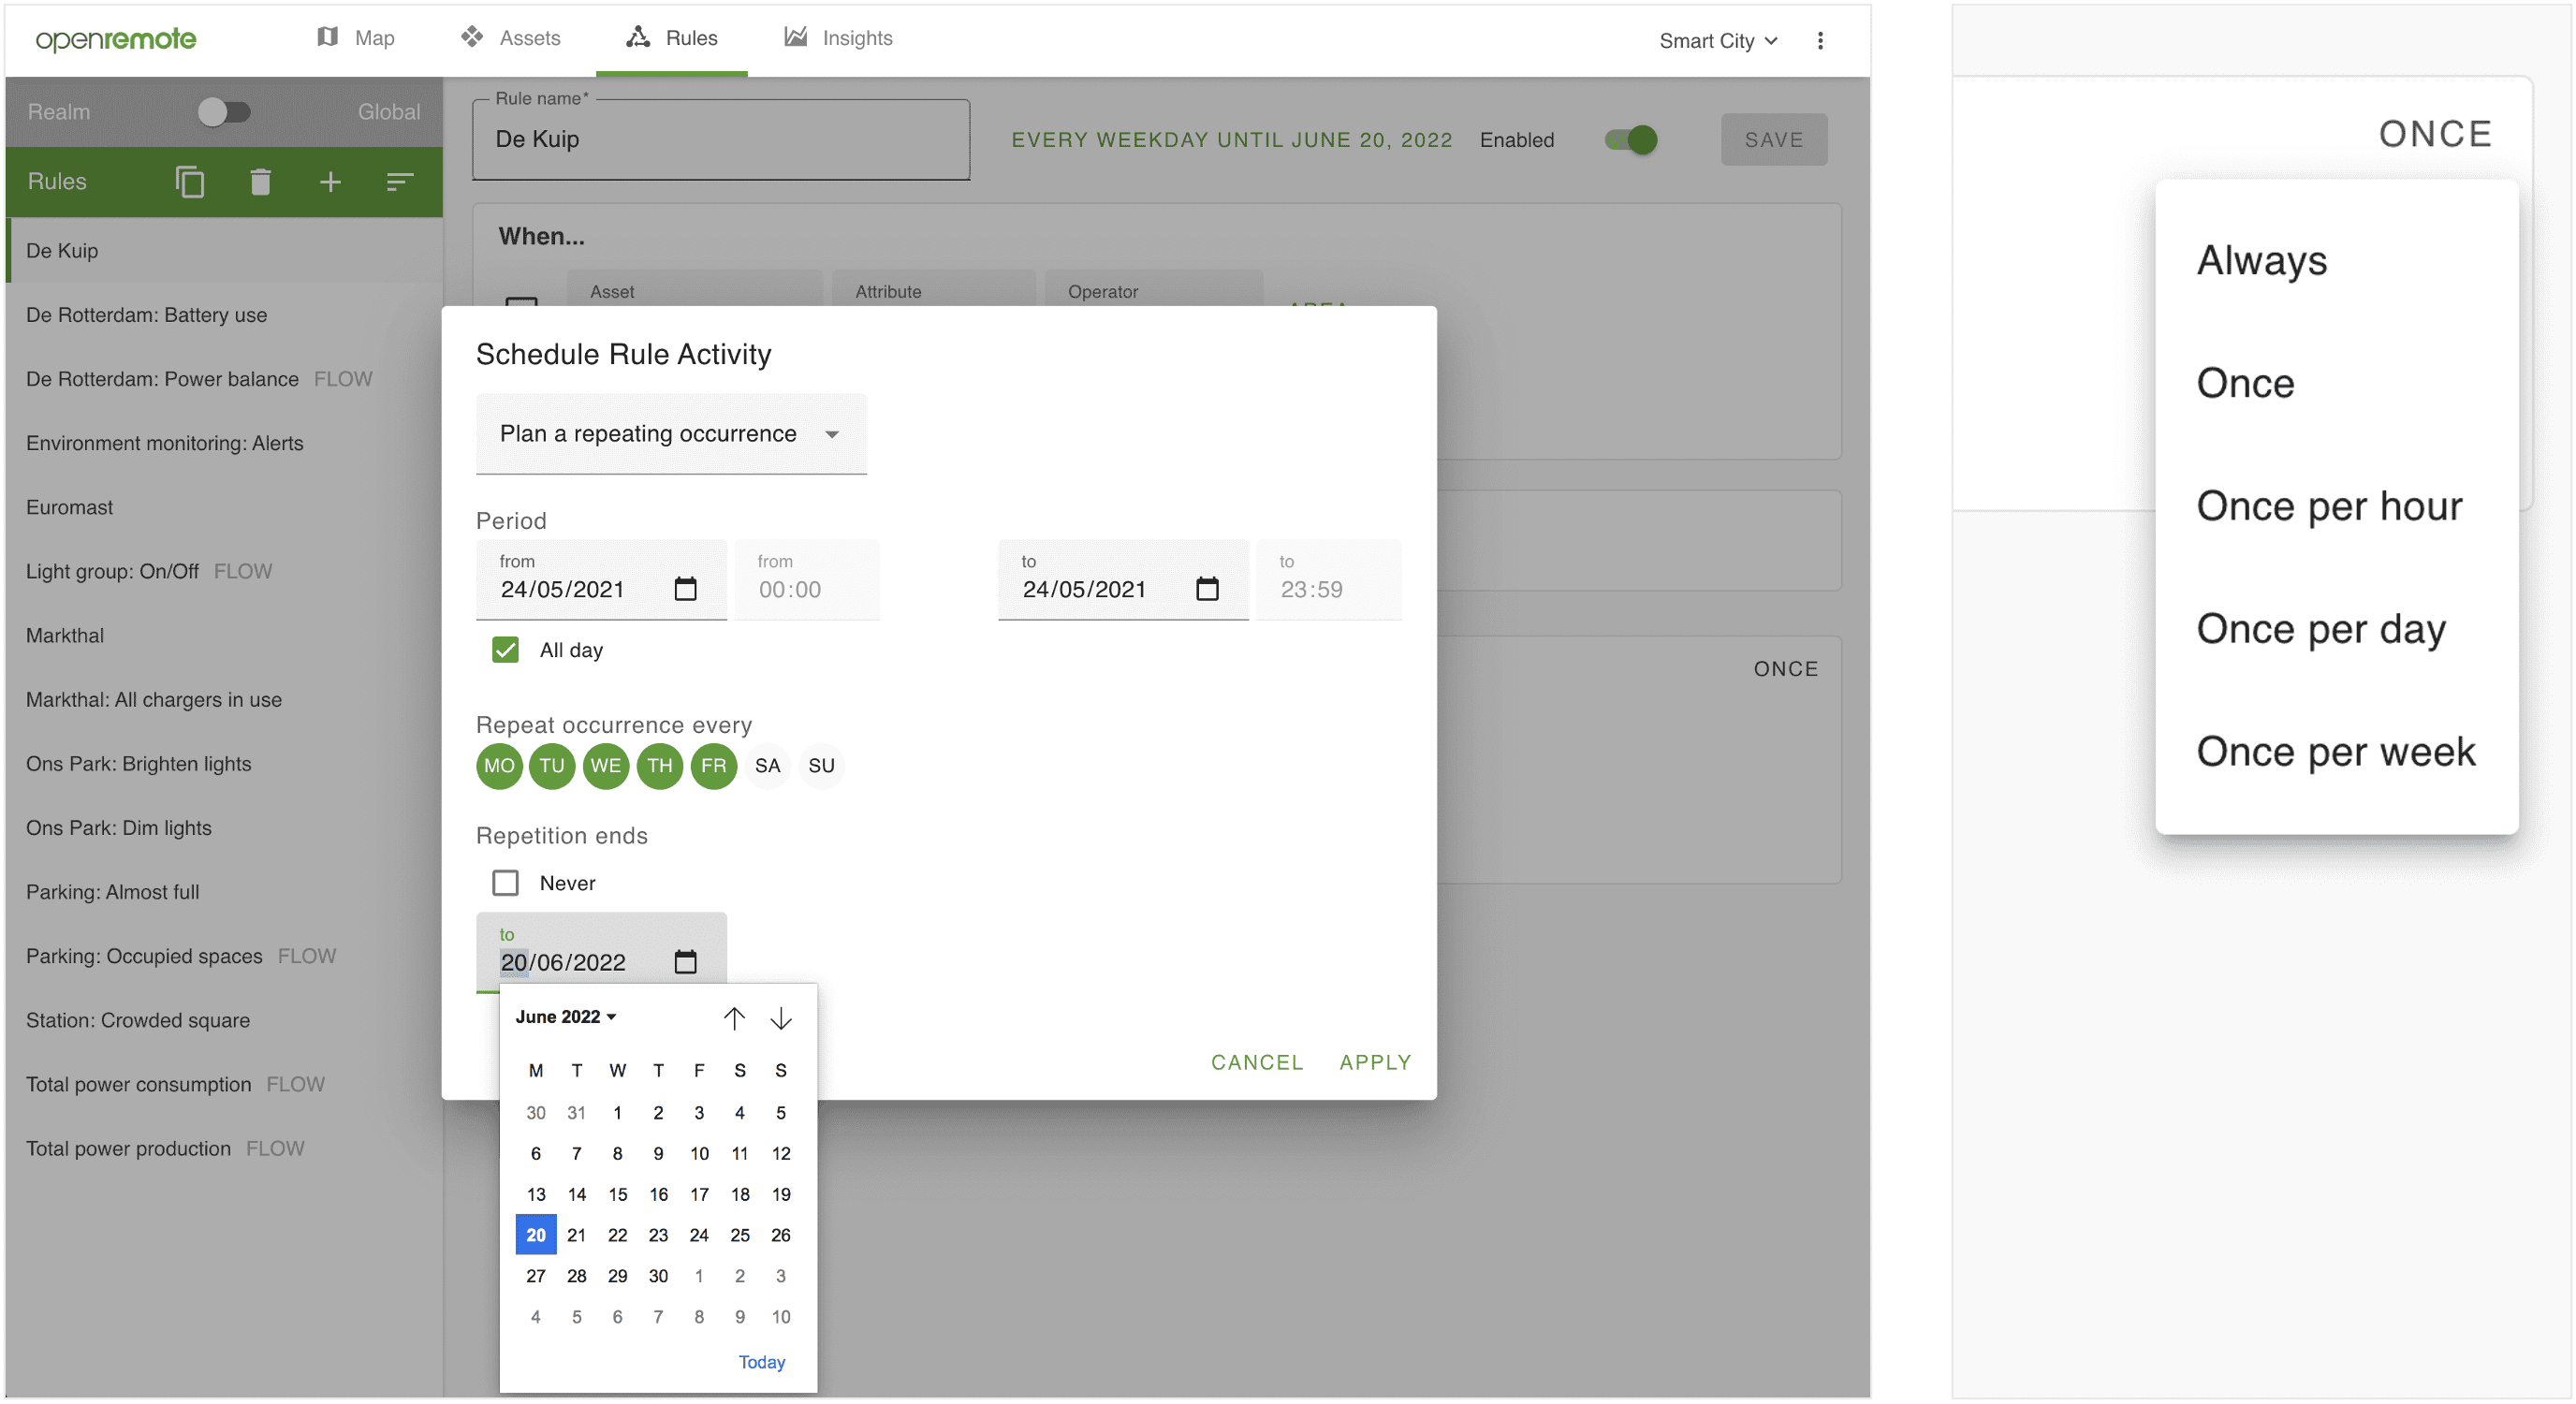Open the period to-date calendar icon

pyautogui.click(x=1207, y=589)
